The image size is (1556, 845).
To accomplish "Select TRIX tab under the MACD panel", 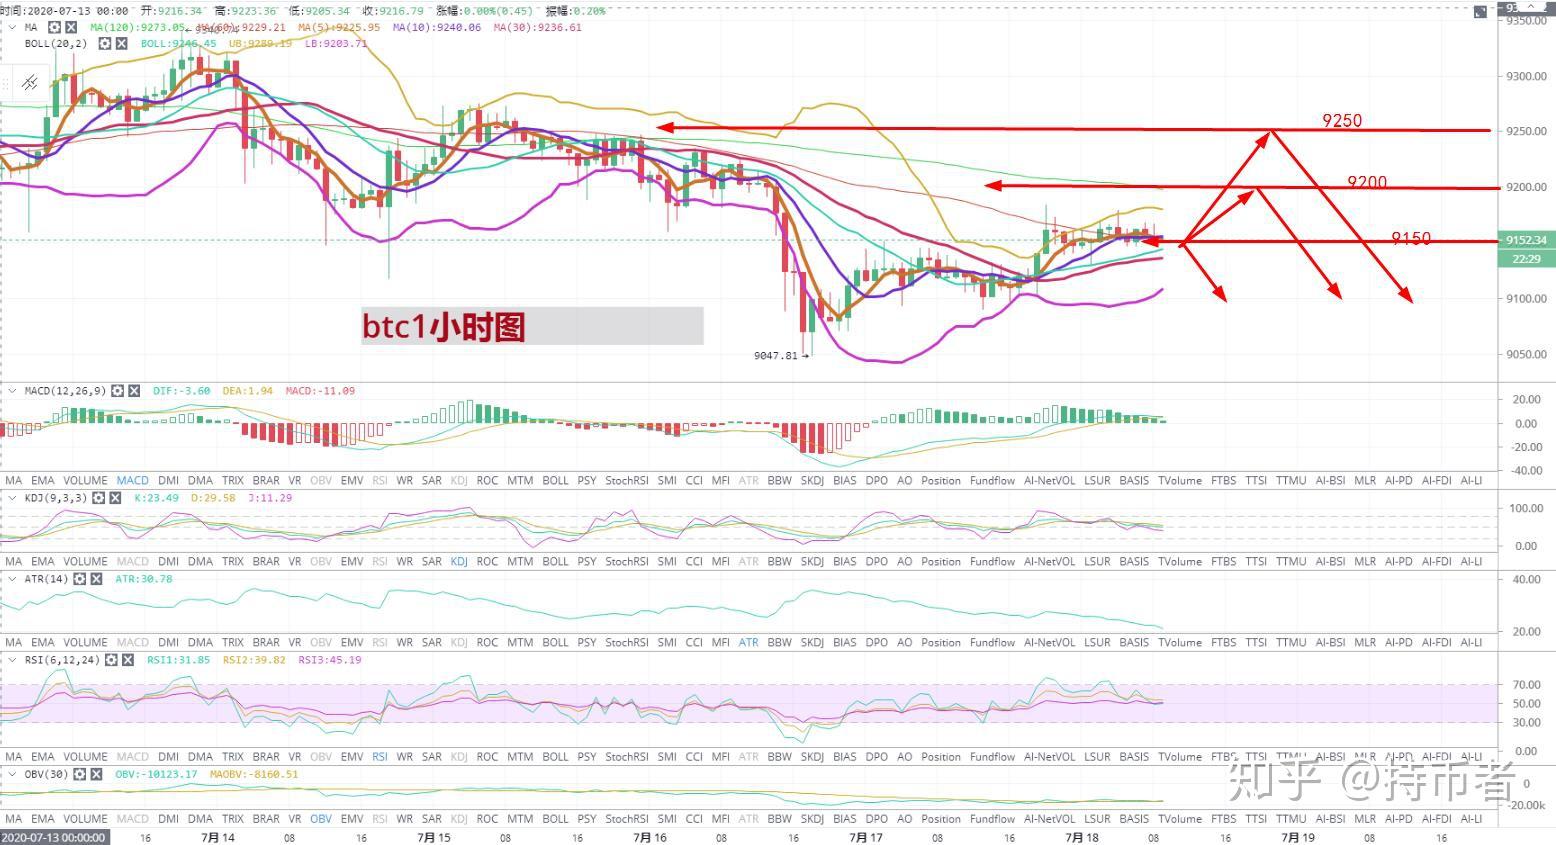I will point(233,481).
